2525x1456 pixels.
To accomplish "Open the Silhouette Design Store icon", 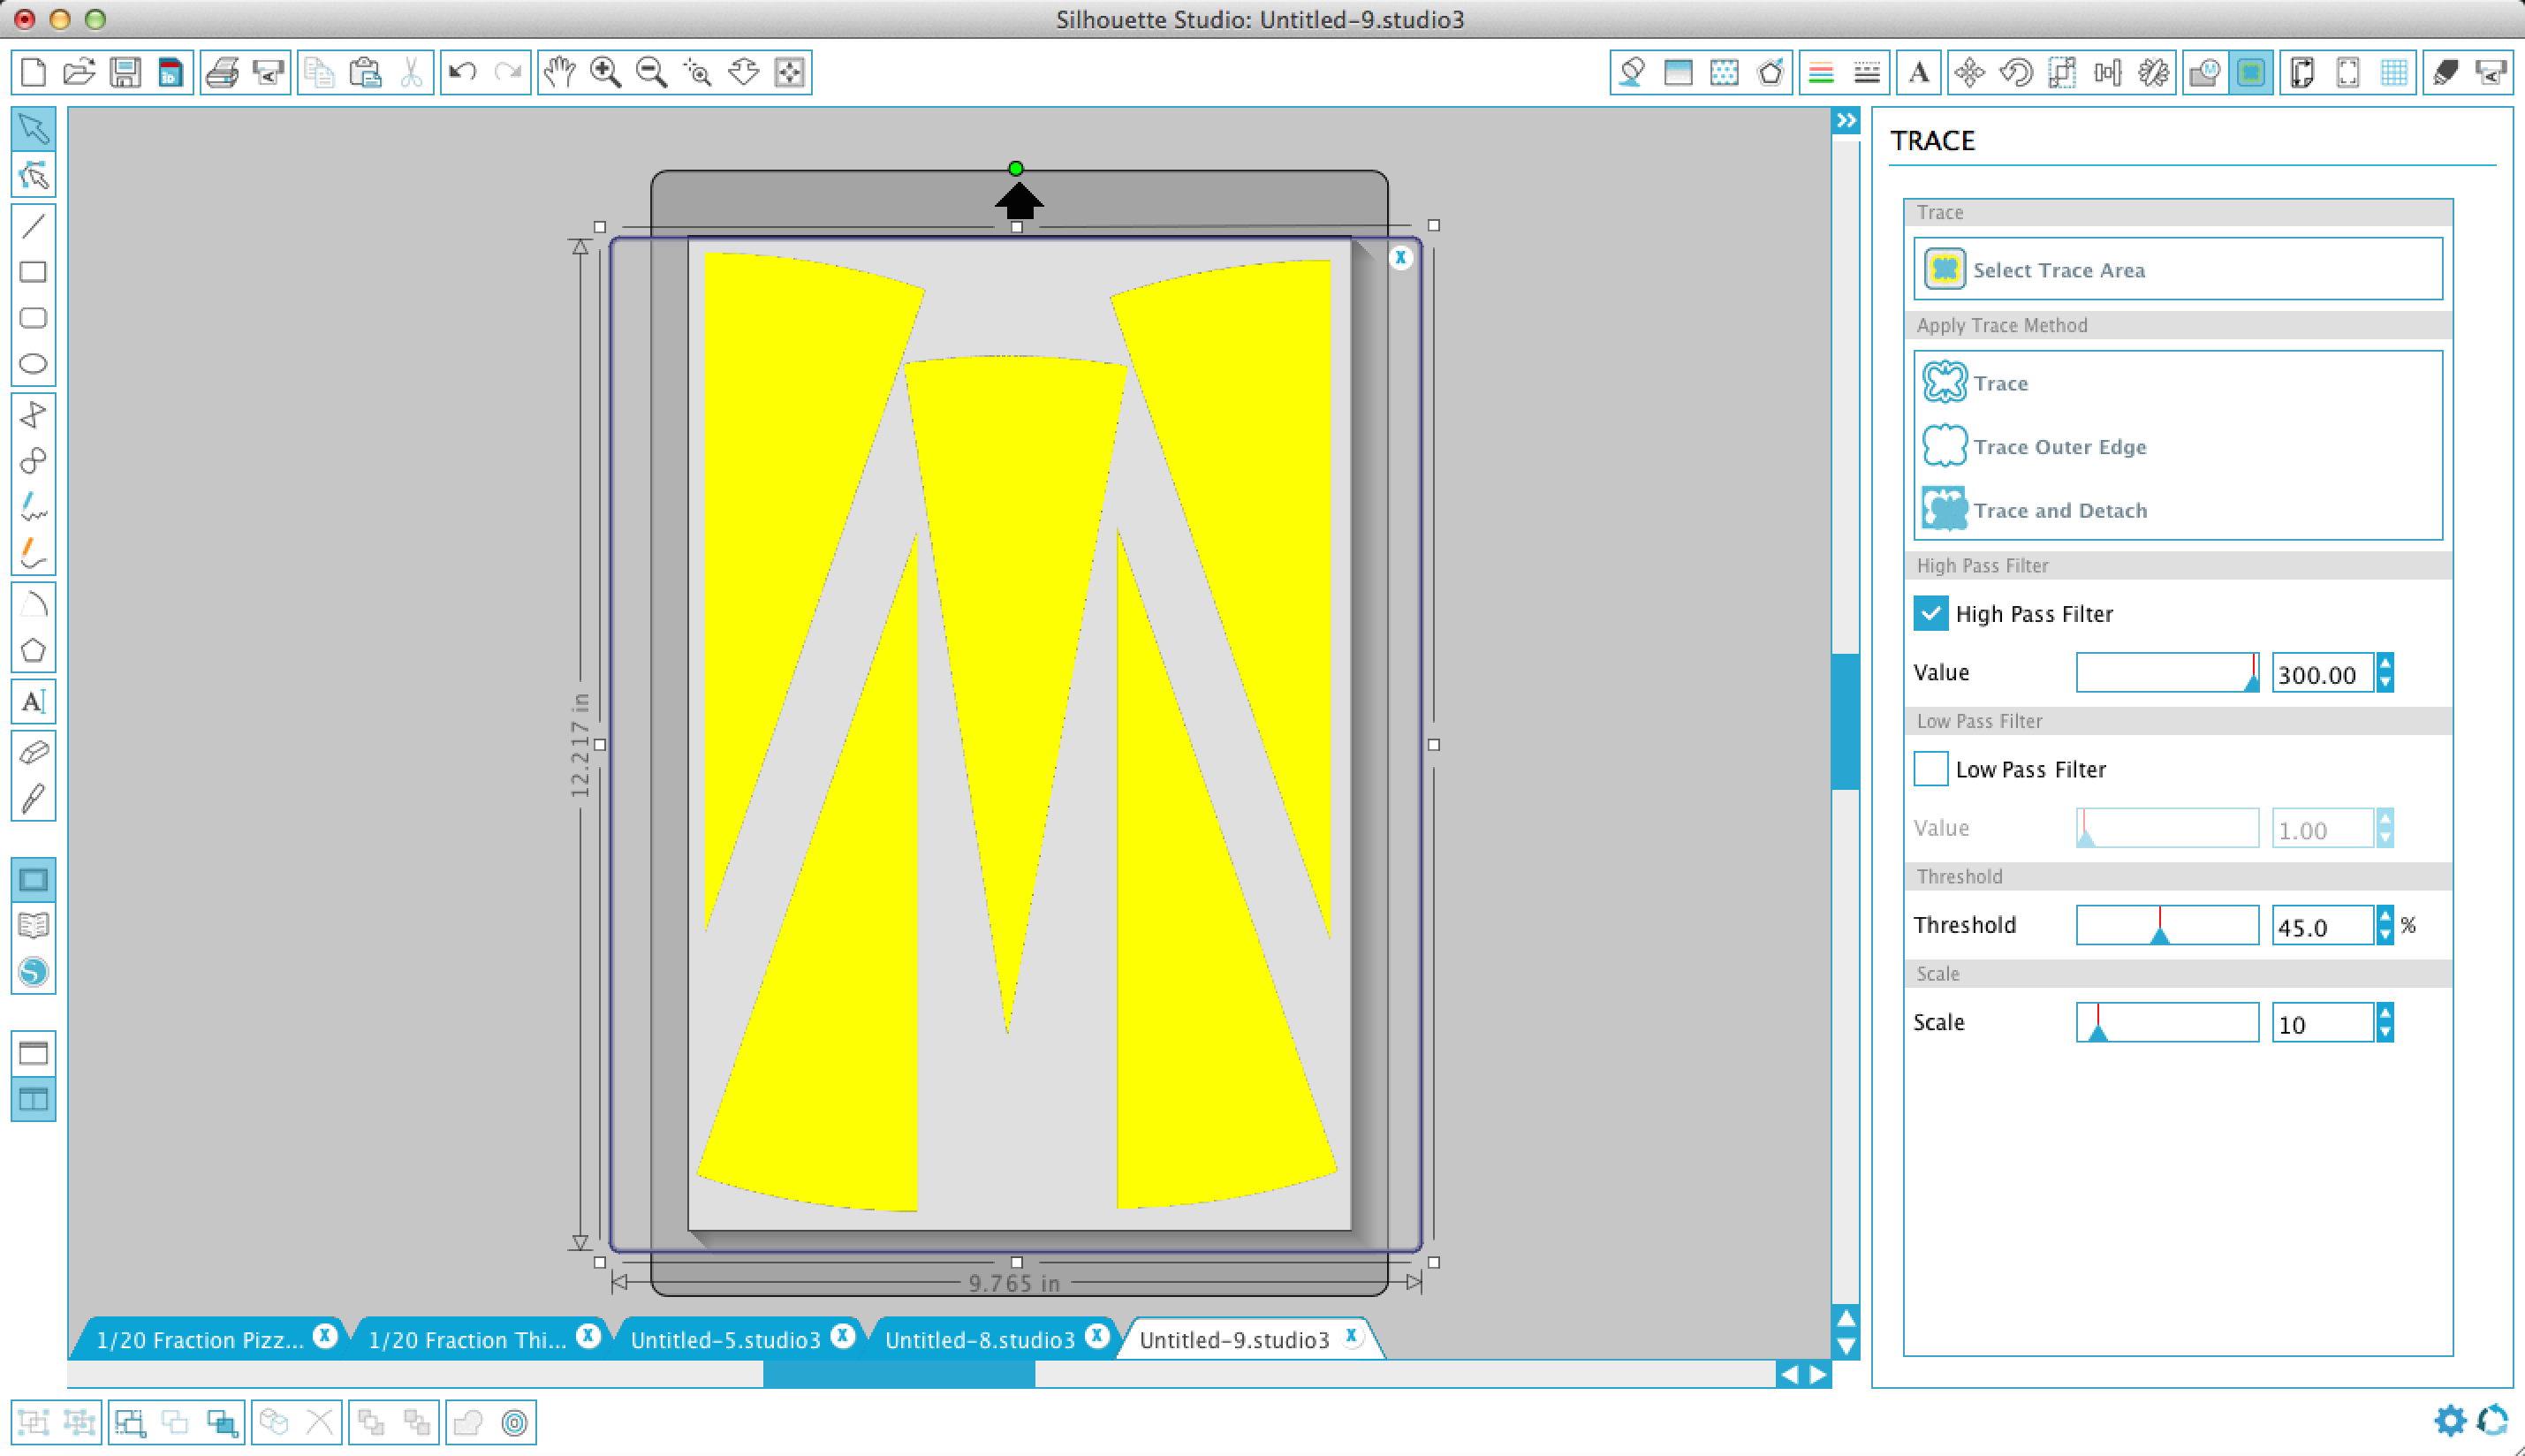I will coord(33,972).
